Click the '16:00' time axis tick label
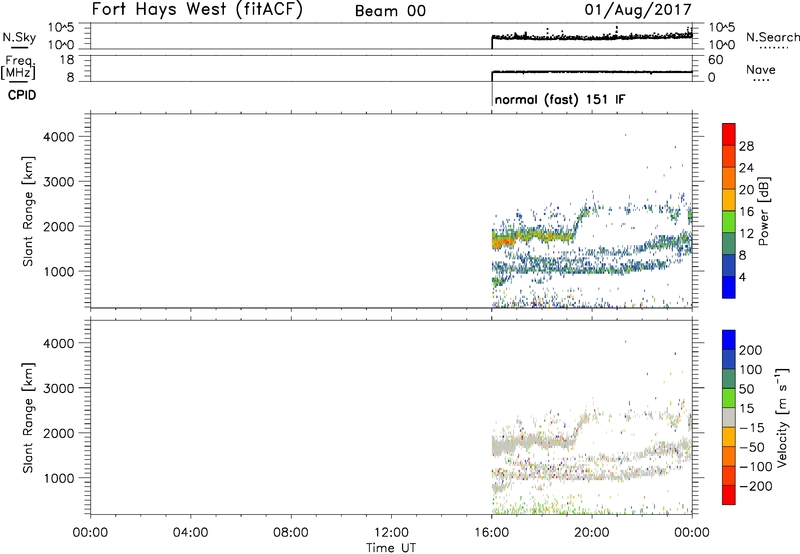Screen dimensions: 800x554 [491, 533]
